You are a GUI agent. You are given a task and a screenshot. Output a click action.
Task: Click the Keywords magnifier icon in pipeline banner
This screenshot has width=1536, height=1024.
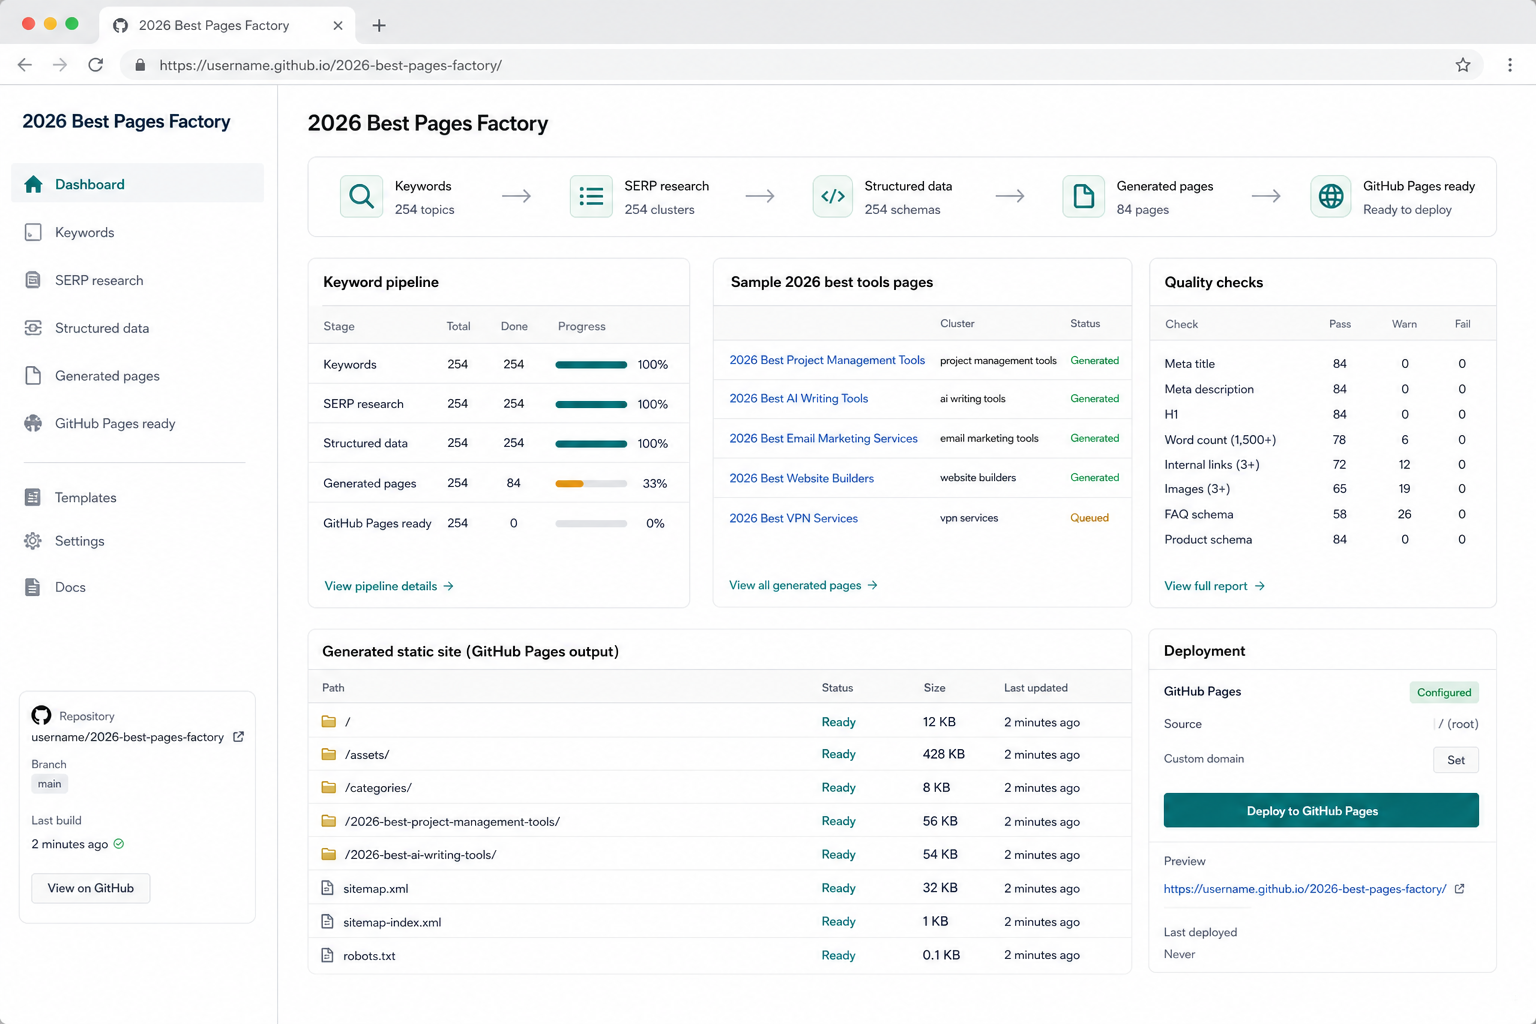point(361,196)
